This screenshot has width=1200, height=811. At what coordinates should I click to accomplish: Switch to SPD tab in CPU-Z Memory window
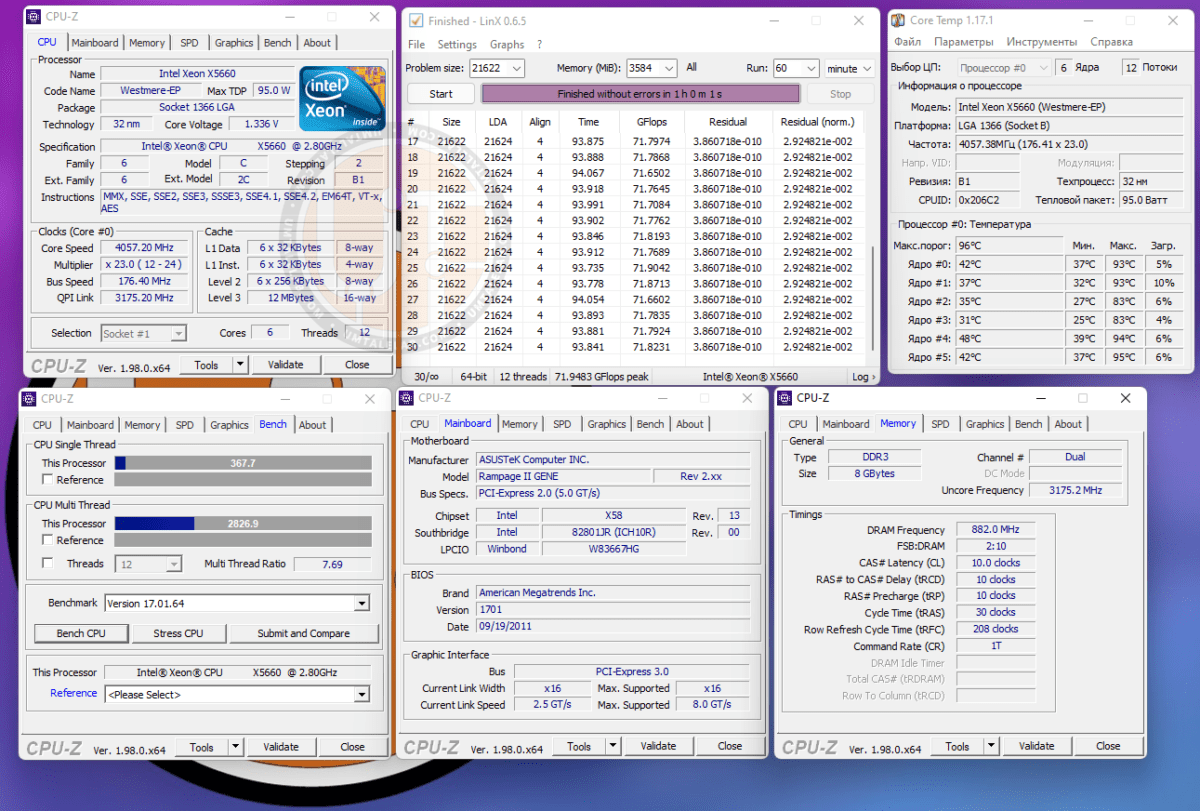tap(940, 424)
